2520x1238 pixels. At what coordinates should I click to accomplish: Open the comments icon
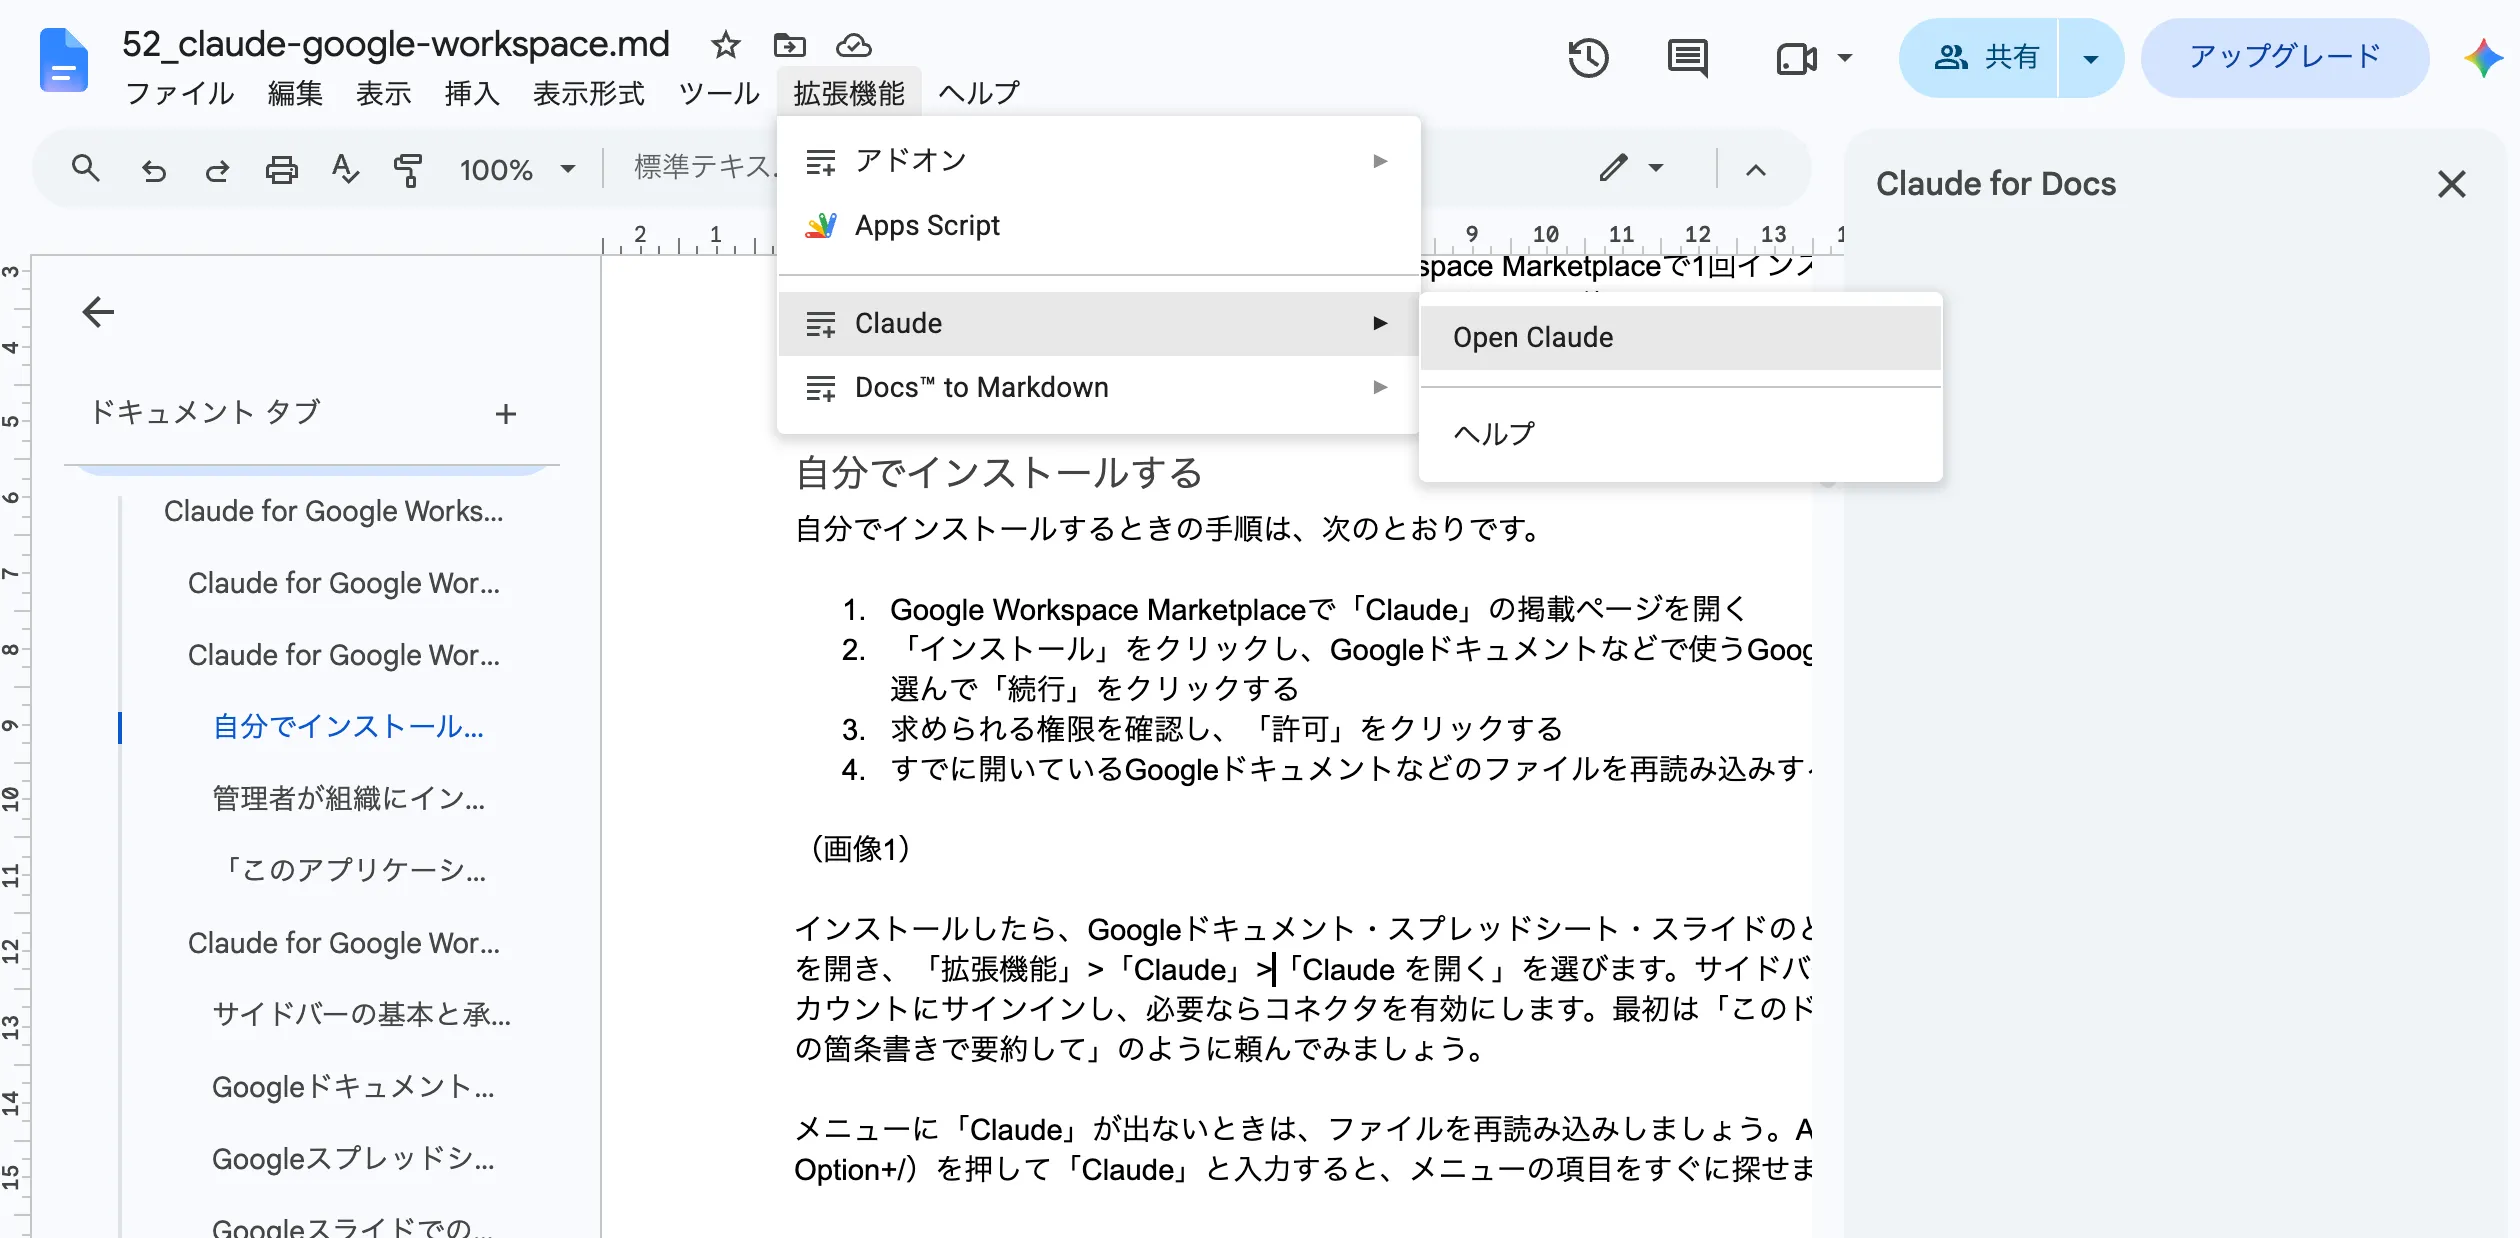pyautogui.click(x=1688, y=58)
